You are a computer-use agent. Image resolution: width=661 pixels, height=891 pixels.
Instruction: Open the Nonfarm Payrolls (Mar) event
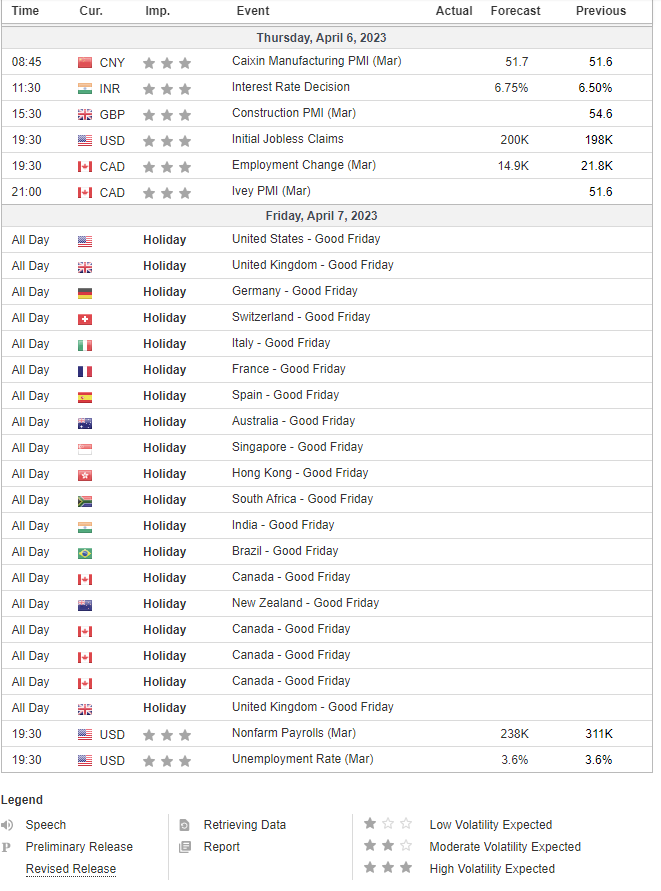point(294,733)
